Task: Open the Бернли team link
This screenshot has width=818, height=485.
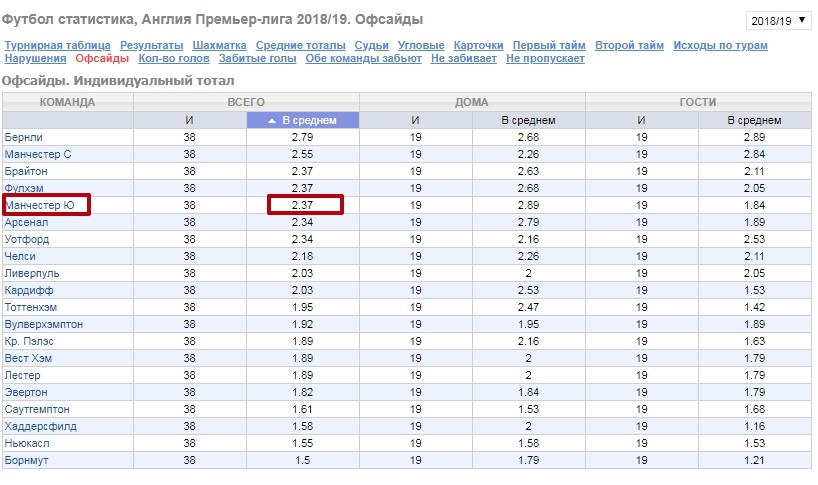Action: tap(23, 138)
